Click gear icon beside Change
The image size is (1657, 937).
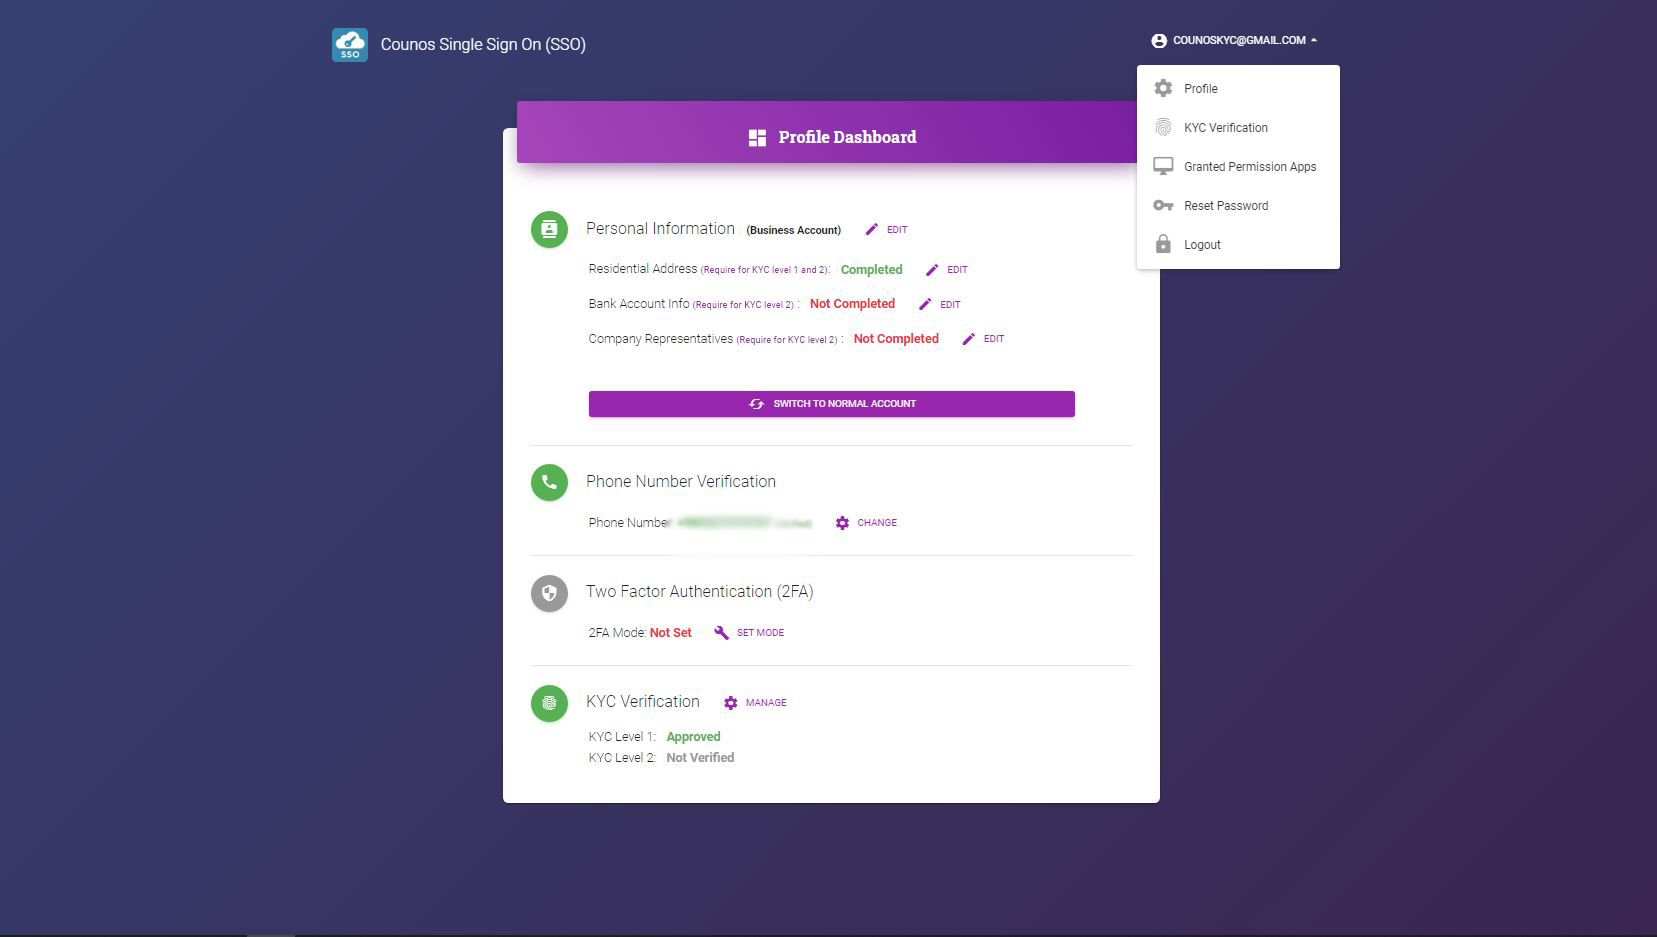[842, 523]
